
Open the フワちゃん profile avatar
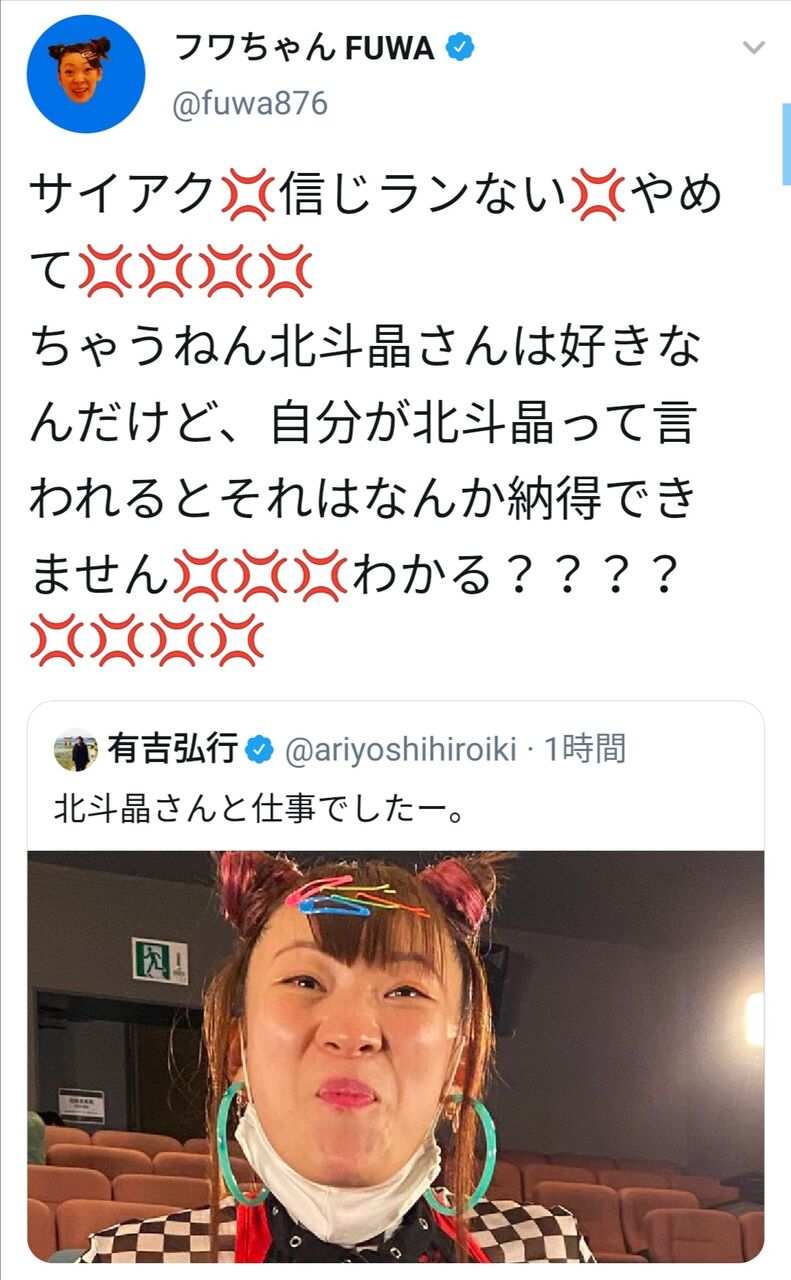click(x=85, y=74)
